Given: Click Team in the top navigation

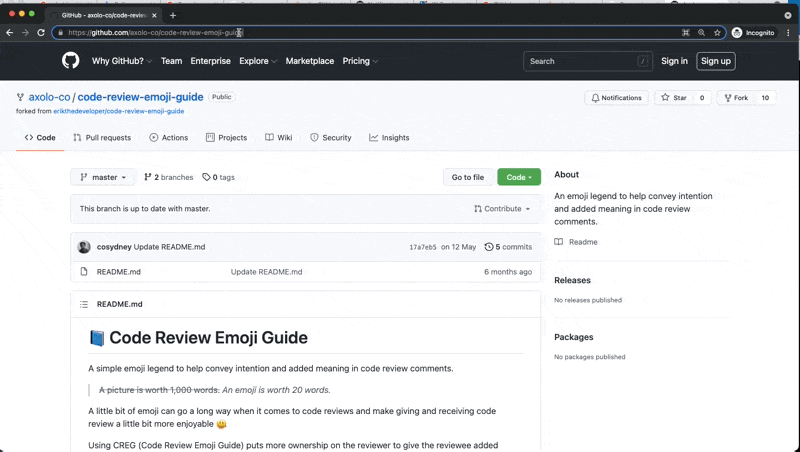Looking at the screenshot, I should 171,61.
